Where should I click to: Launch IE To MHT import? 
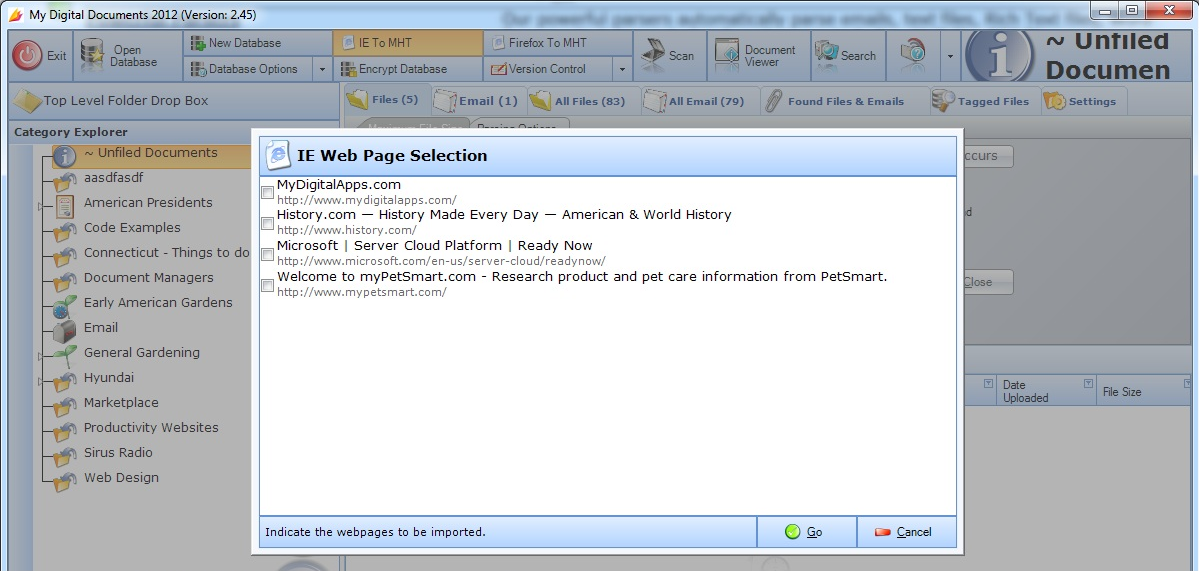pyautogui.click(x=408, y=43)
